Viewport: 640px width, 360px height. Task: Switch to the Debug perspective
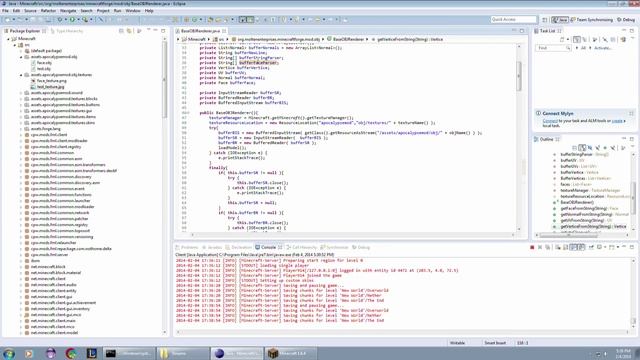(x=625, y=20)
